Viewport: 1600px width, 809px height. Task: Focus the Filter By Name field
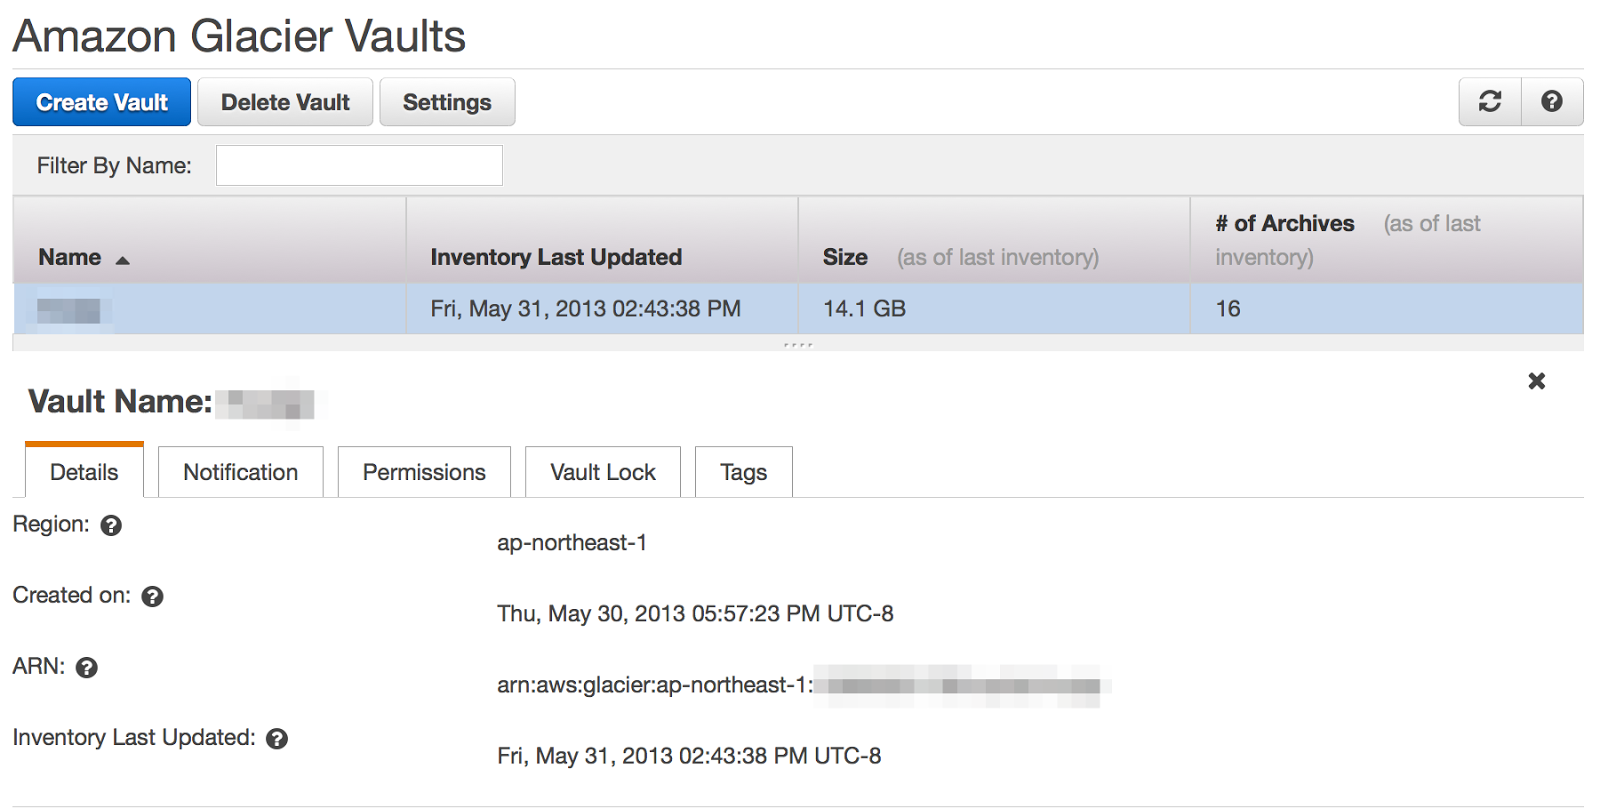pos(359,166)
